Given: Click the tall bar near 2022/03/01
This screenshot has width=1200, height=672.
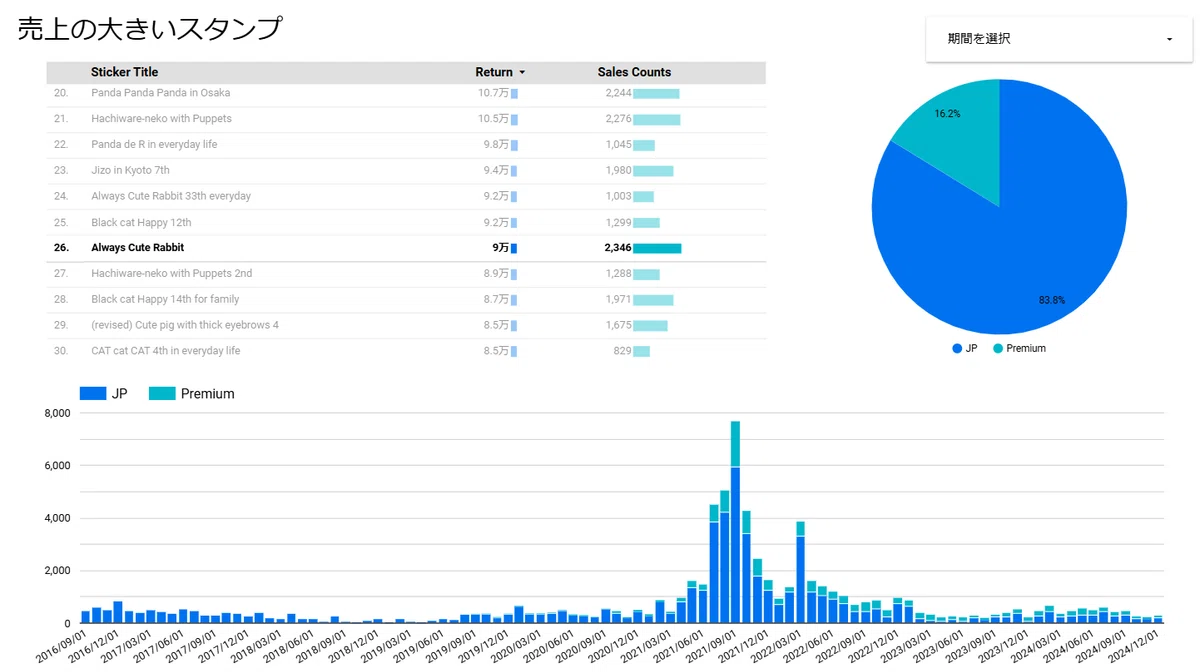Looking at the screenshot, I should (x=800, y=572).
